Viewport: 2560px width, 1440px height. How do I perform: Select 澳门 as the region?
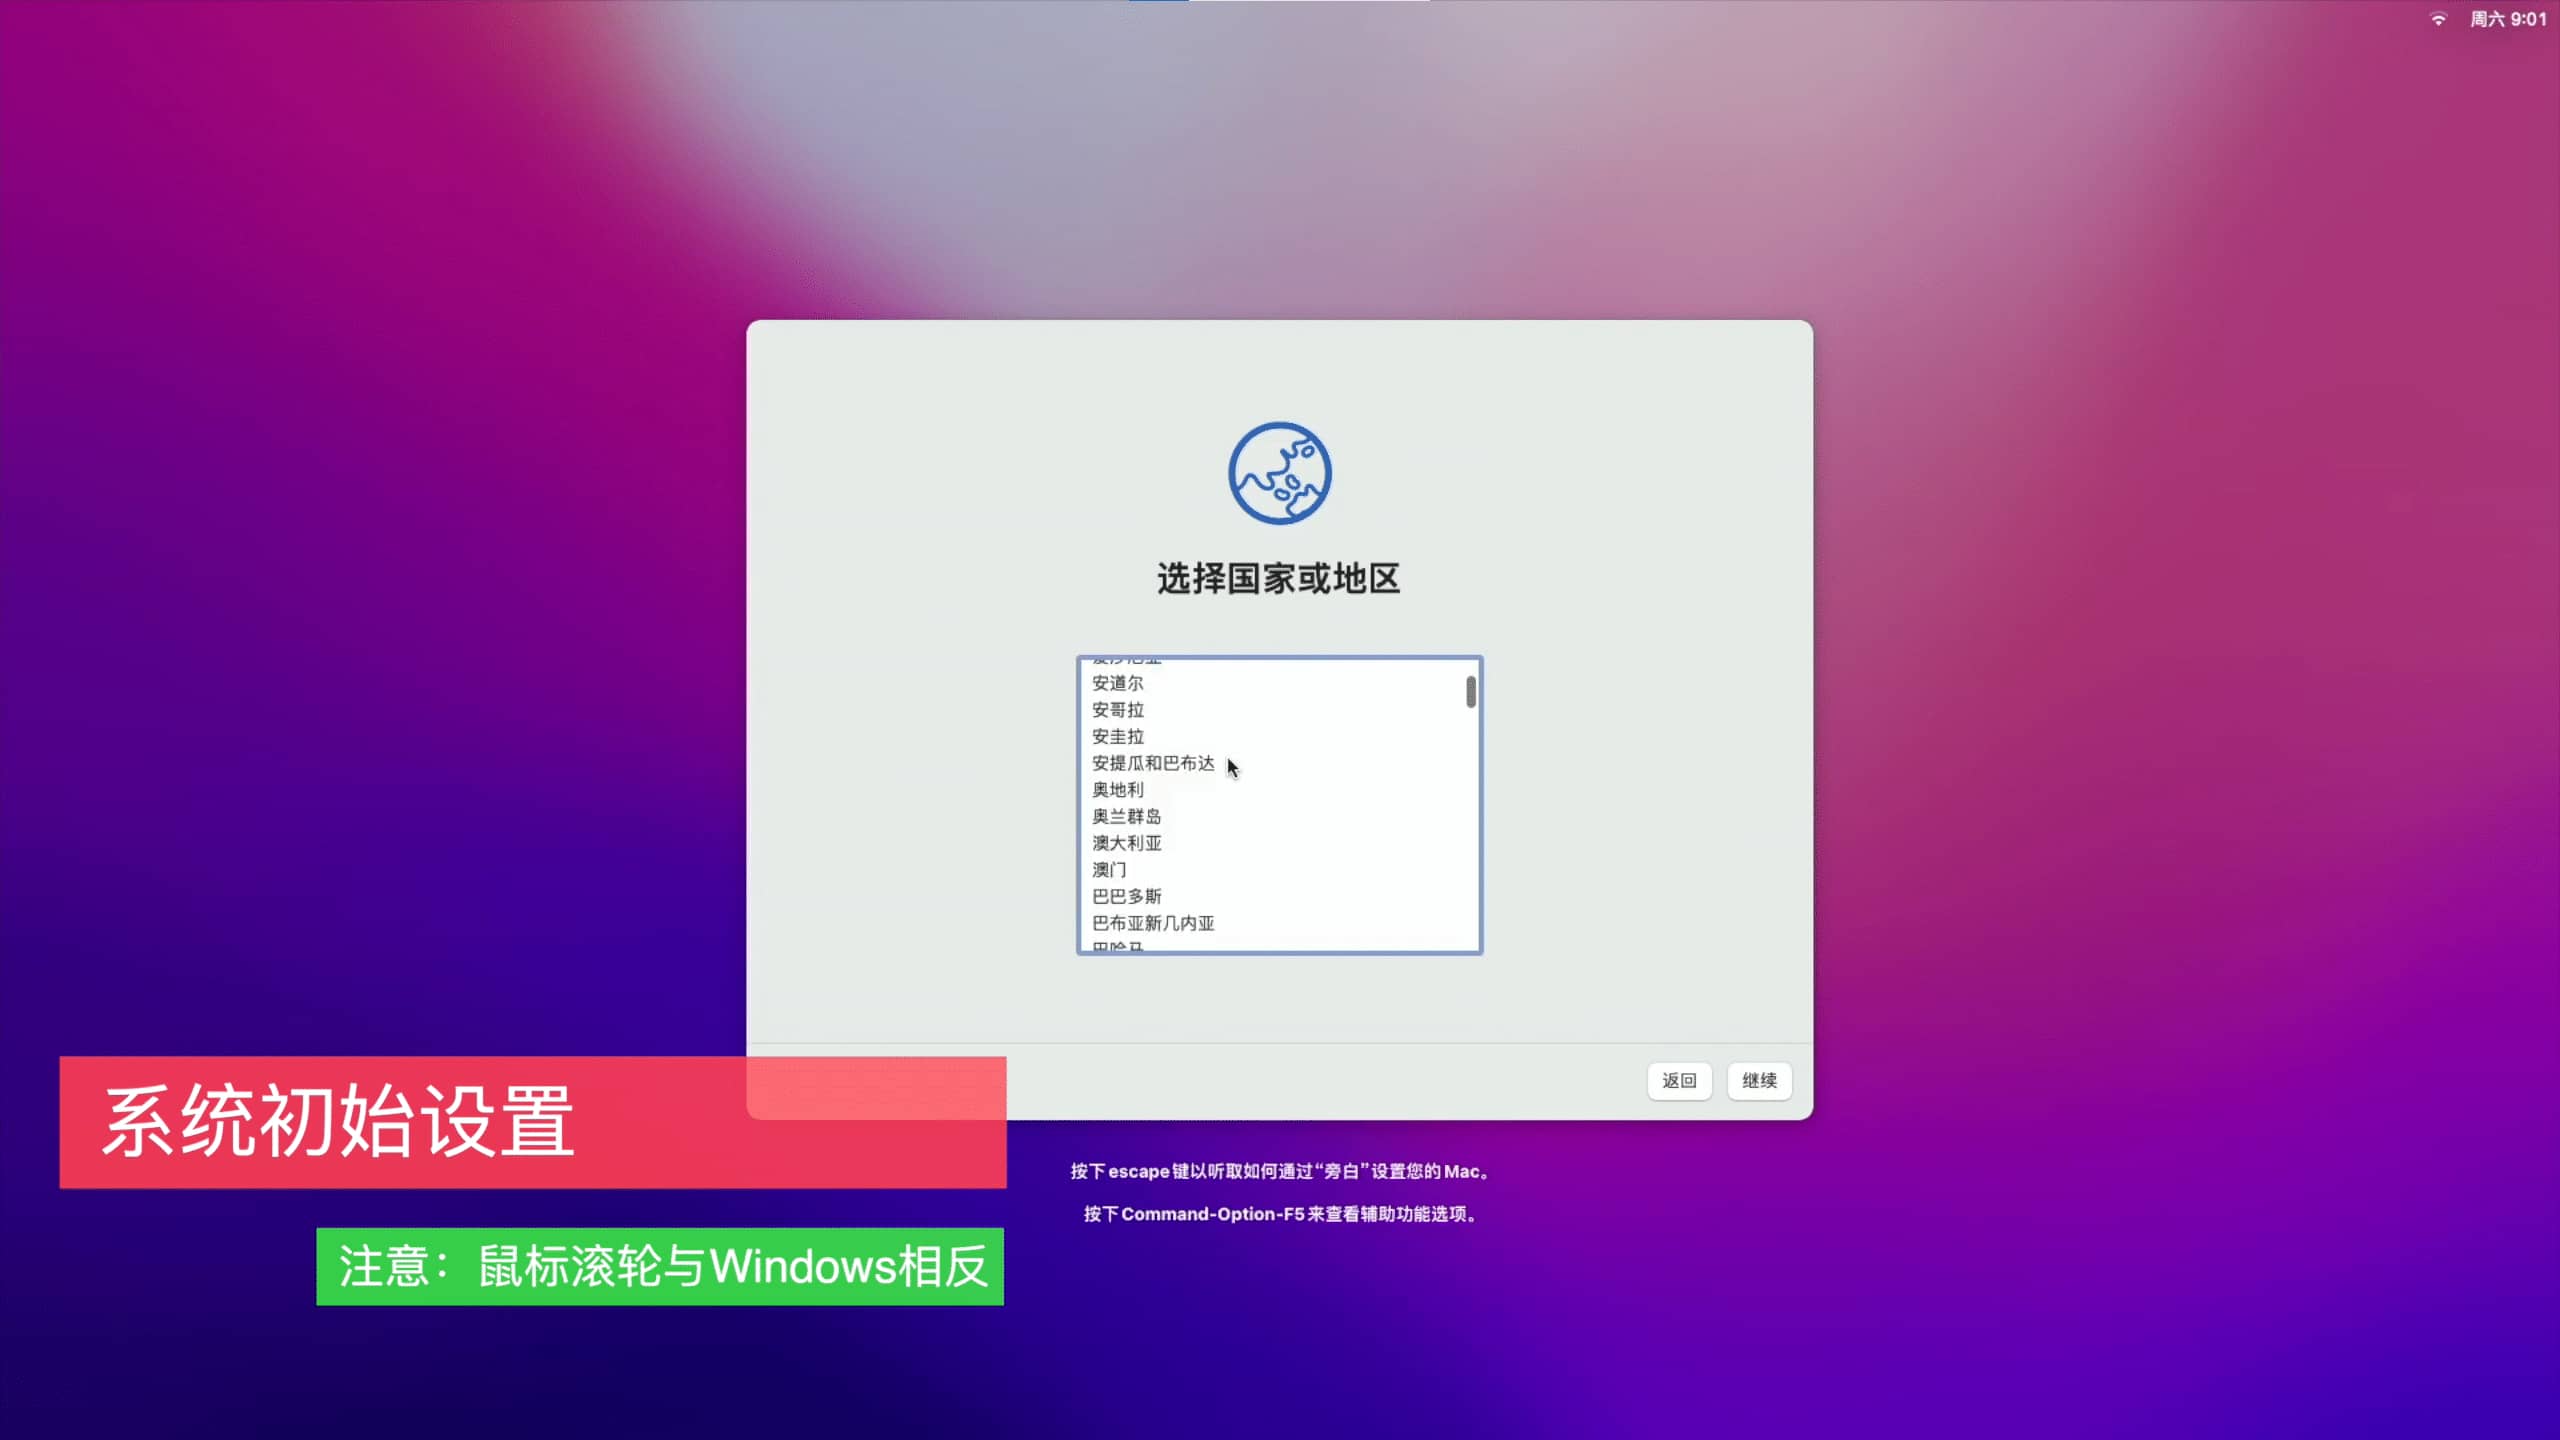click(1108, 870)
